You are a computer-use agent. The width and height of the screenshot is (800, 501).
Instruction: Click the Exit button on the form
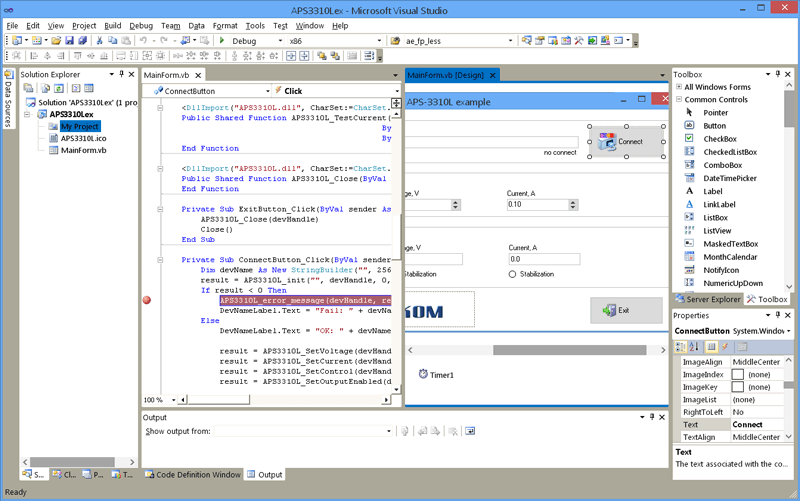click(x=627, y=310)
